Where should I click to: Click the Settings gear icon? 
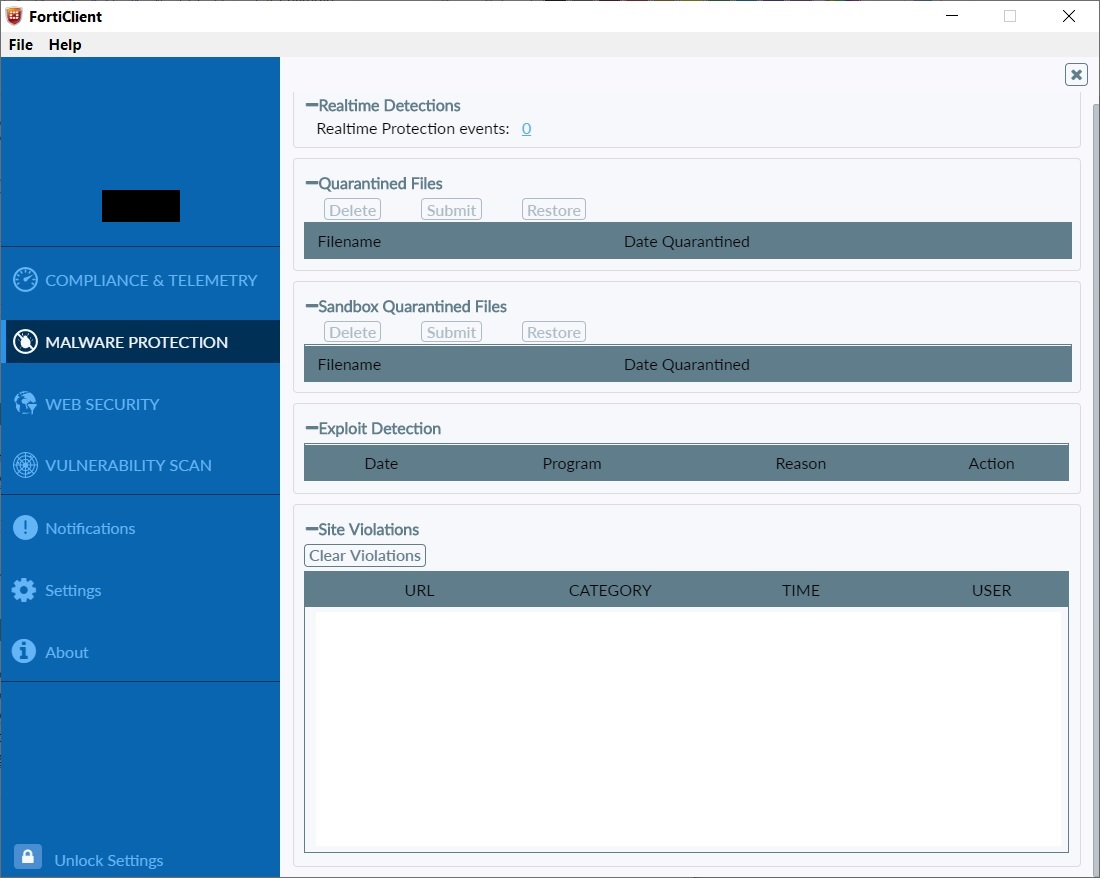25,590
